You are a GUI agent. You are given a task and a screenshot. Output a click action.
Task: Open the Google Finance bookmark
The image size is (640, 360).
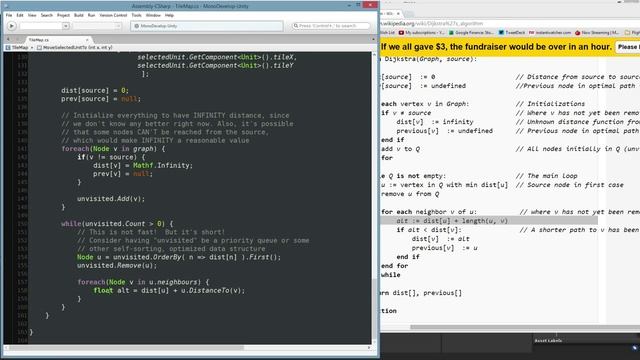[471, 33]
